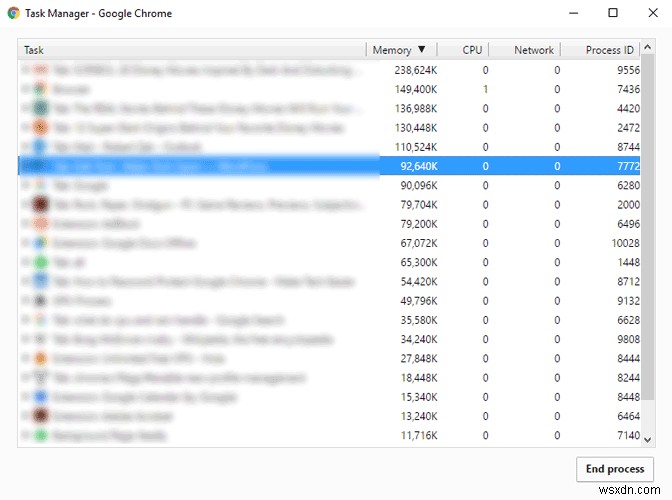672x500 pixels.
Task: Click process ID 8244
Action: (x=628, y=378)
